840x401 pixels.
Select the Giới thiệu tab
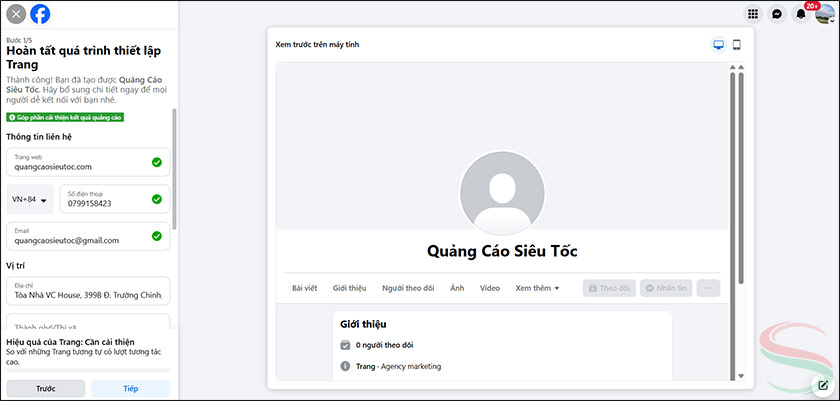(x=349, y=288)
